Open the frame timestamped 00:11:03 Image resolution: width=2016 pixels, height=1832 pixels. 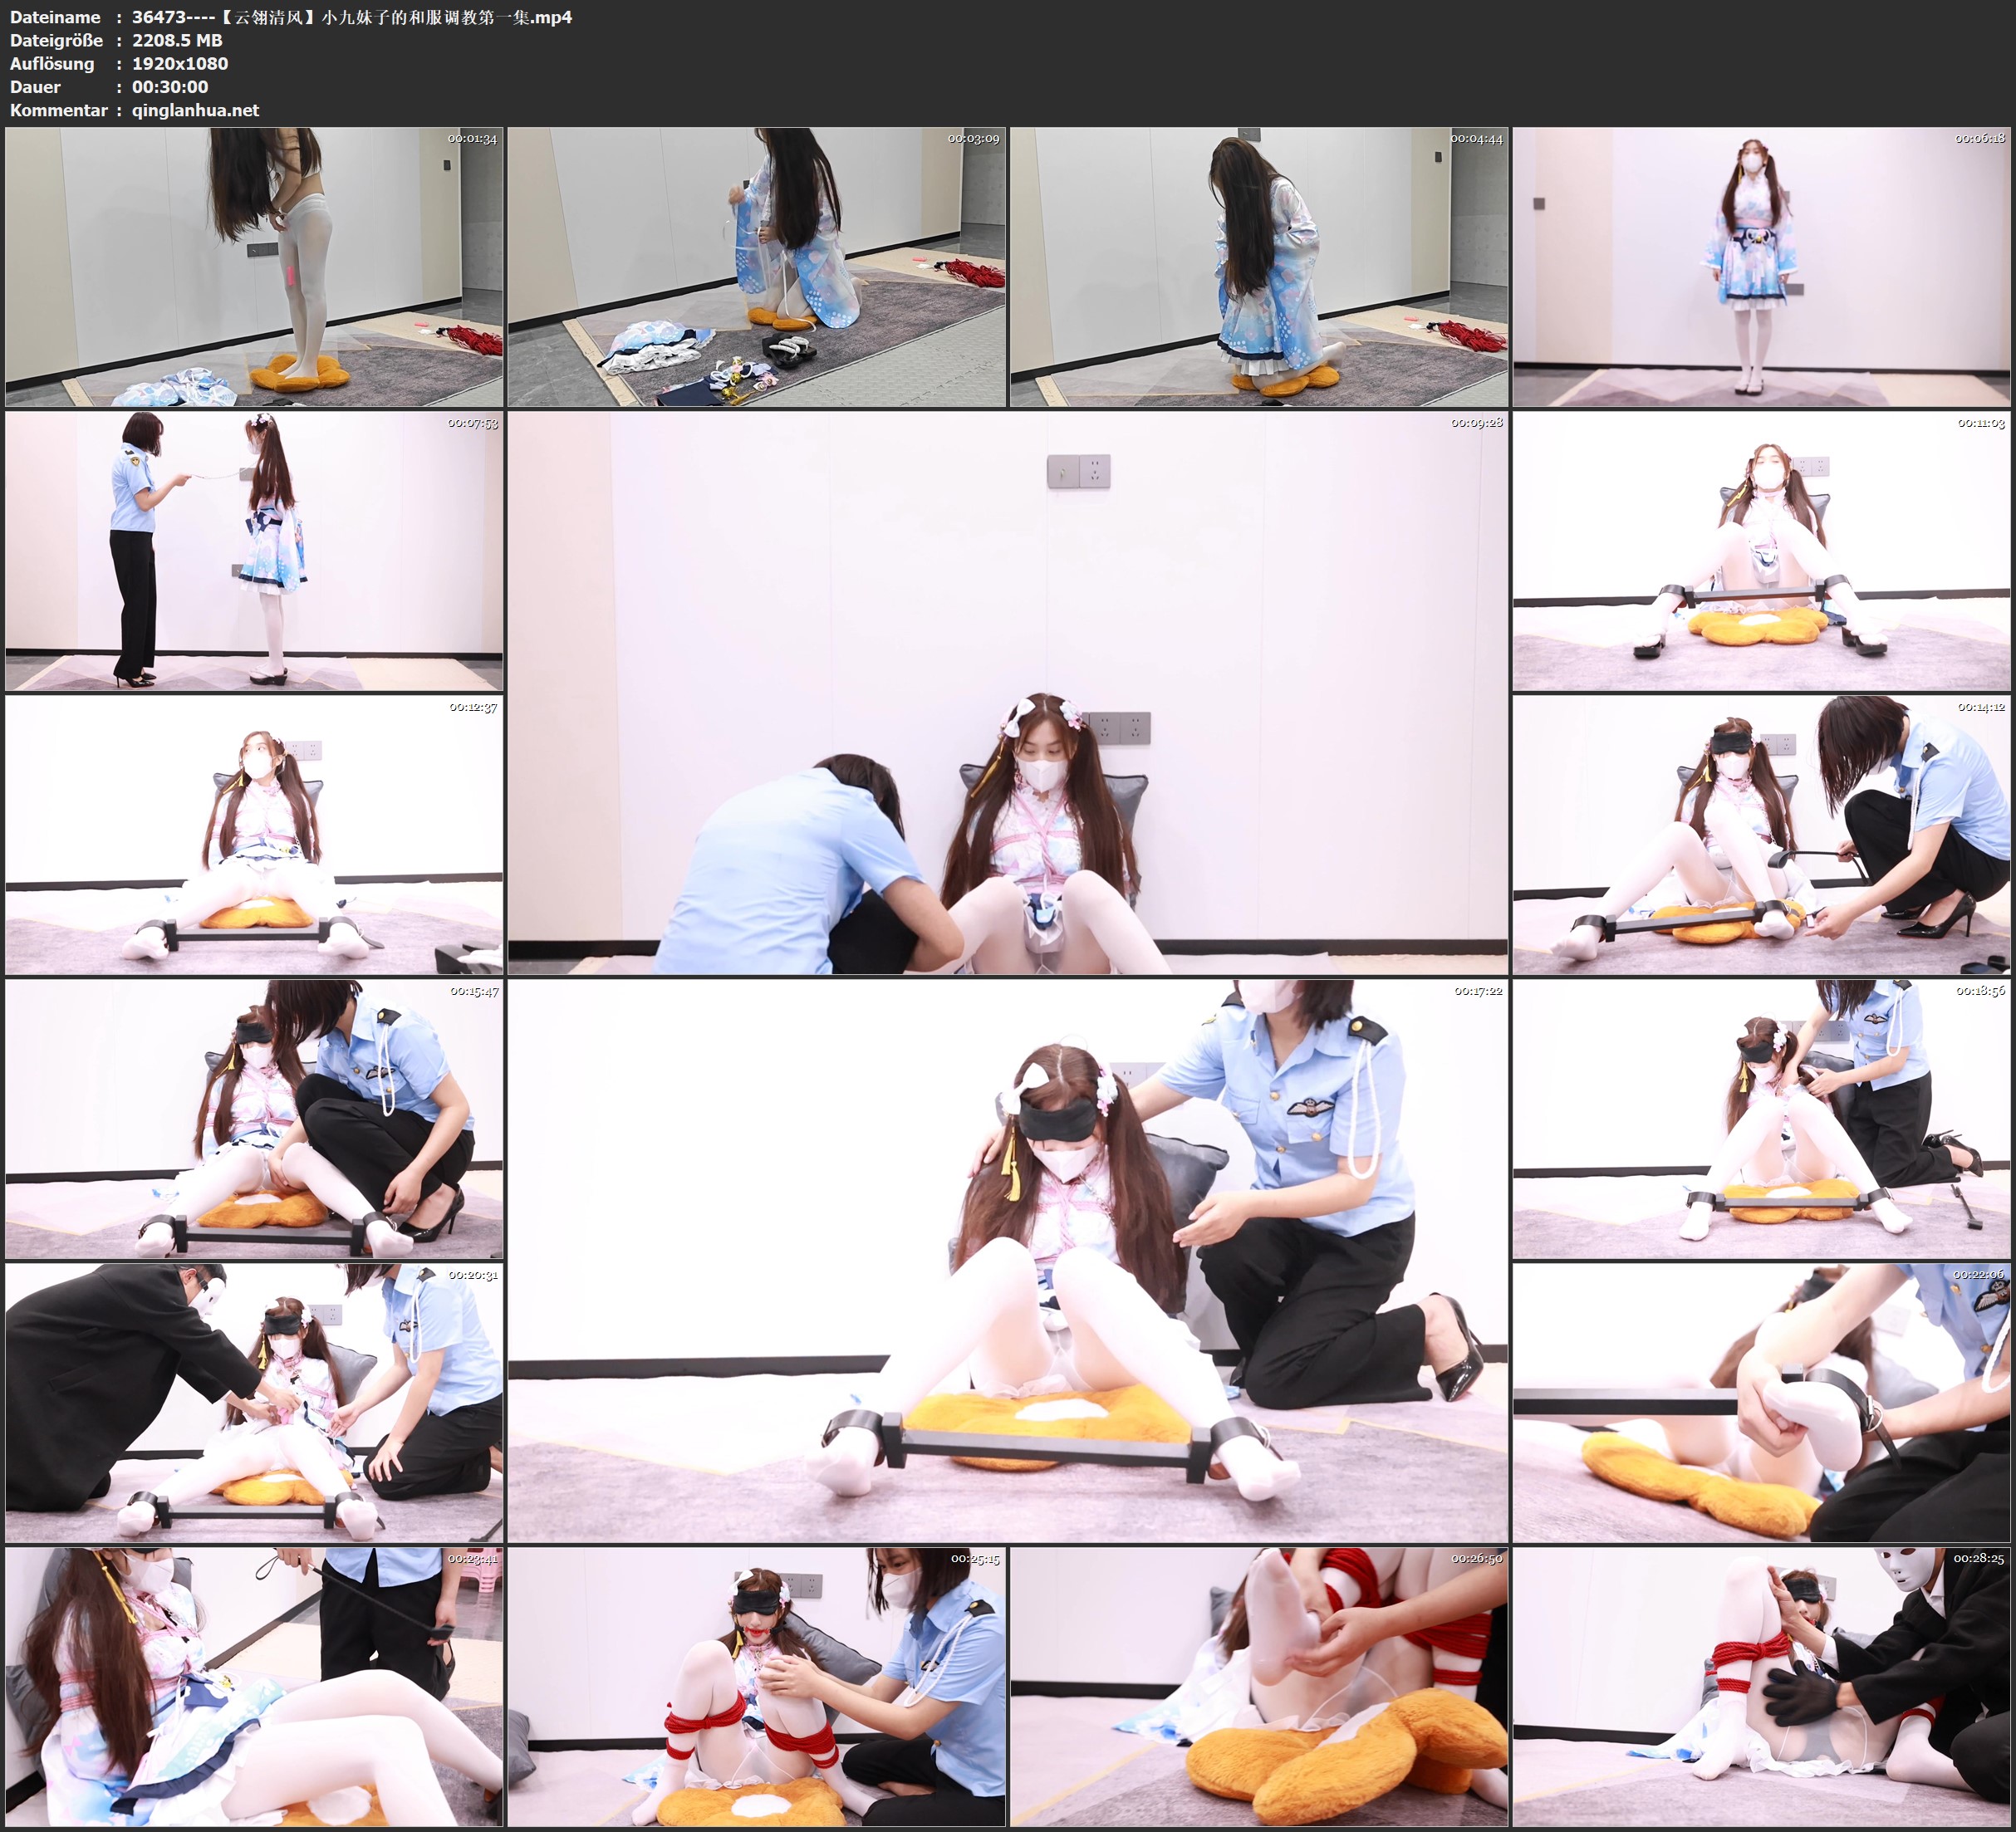point(1762,551)
